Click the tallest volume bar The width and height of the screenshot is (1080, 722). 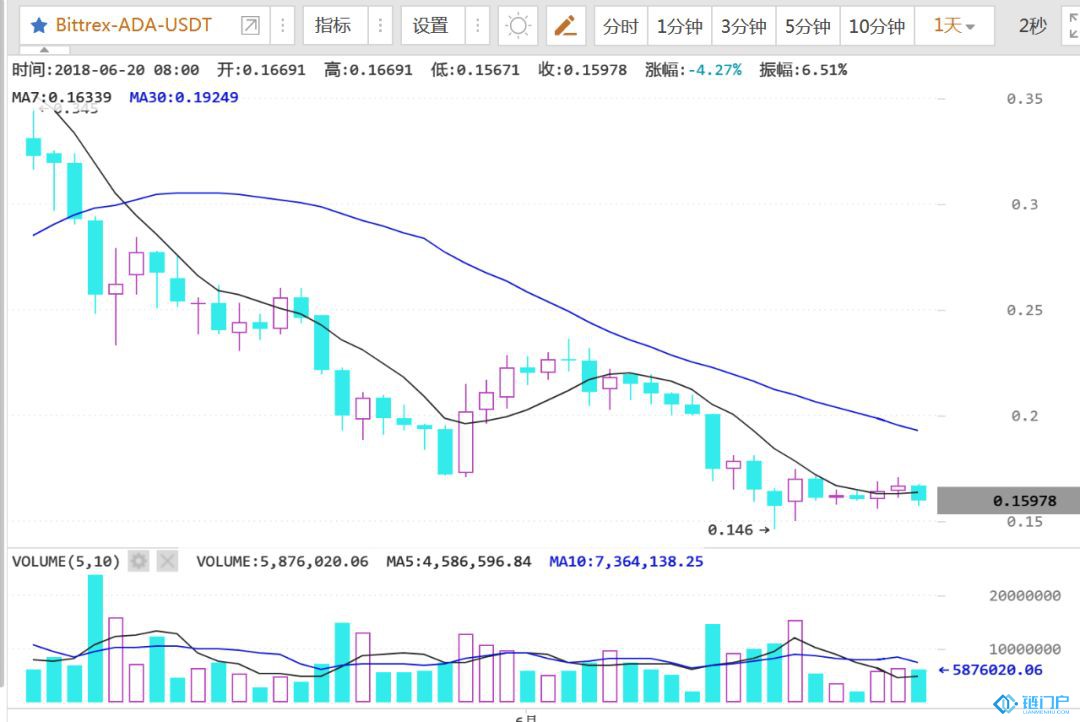(96, 638)
